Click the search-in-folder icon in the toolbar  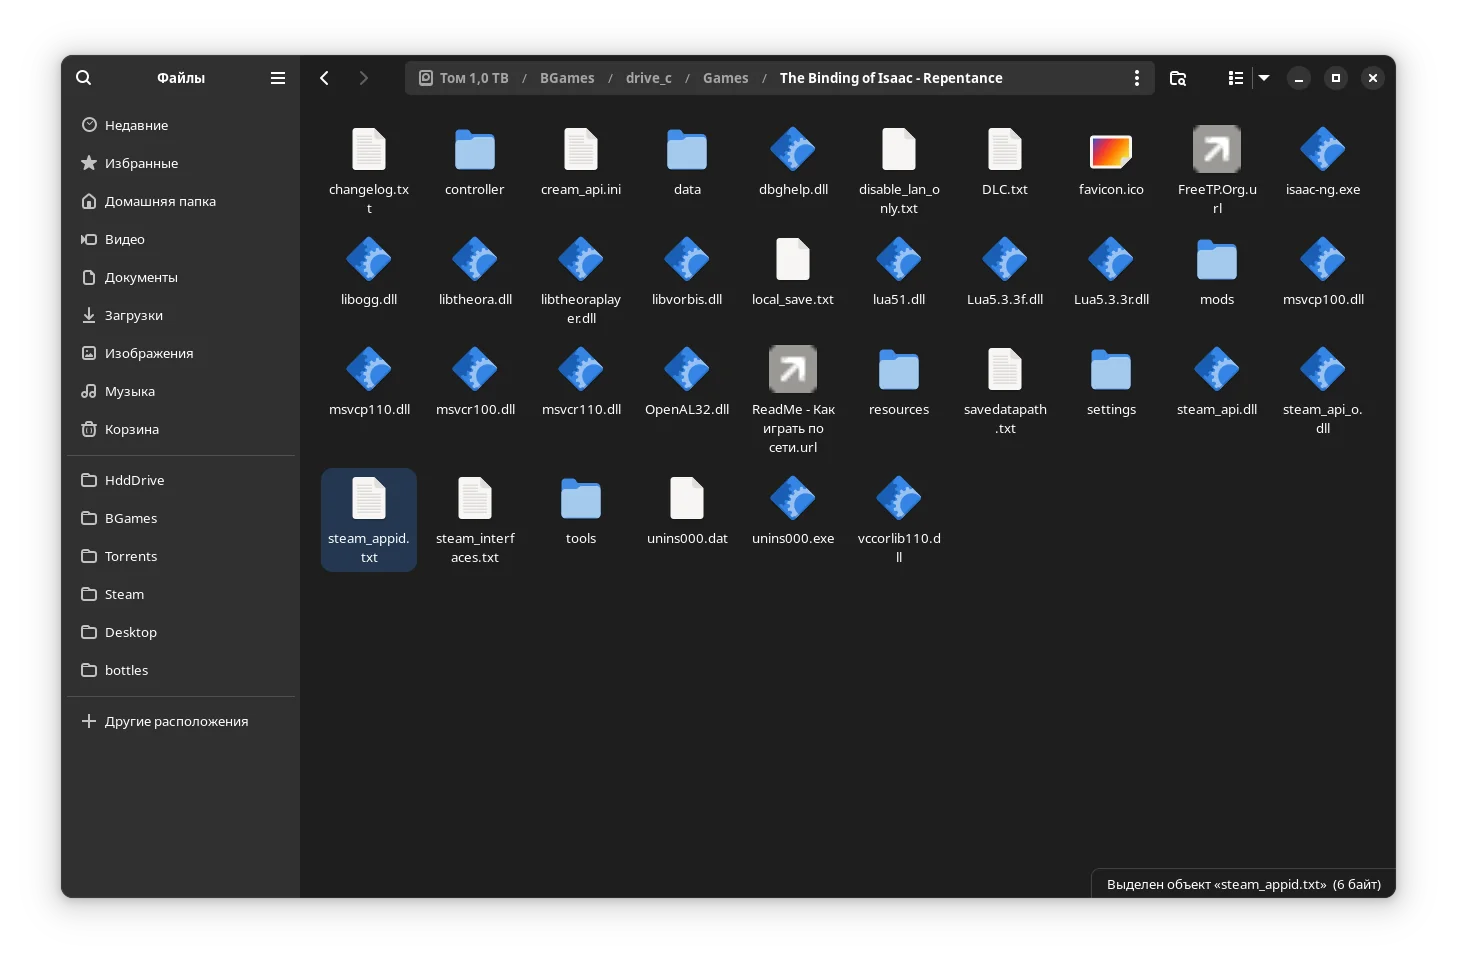(x=1178, y=78)
